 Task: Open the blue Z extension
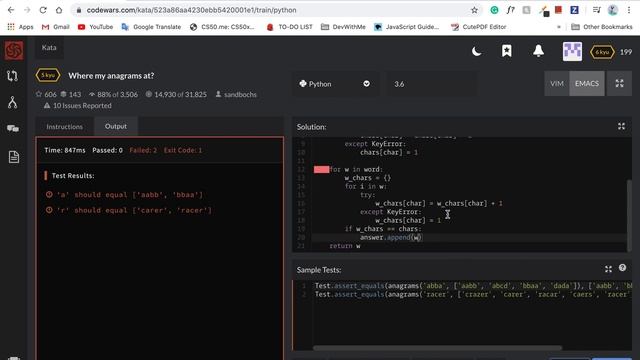coord(574,10)
